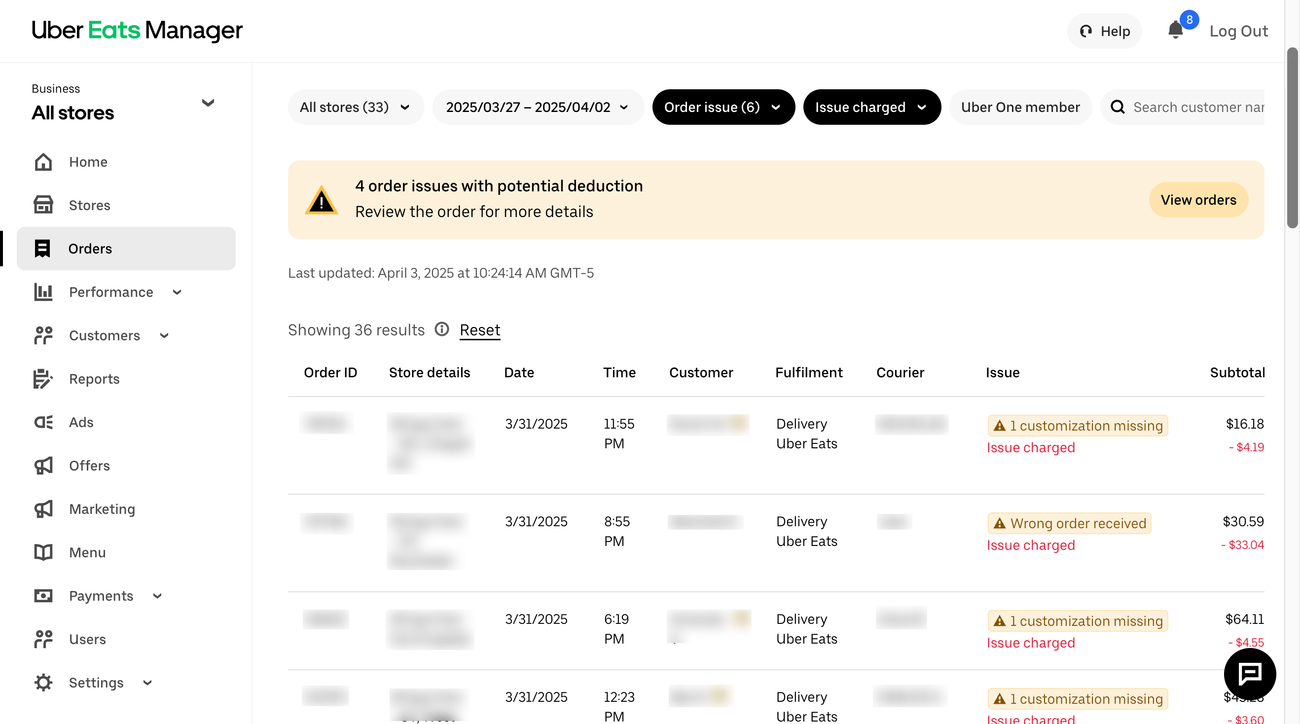Click the 1 customization missing tag on the 6:19 PM order
The image size is (1300, 724).
point(1077,621)
